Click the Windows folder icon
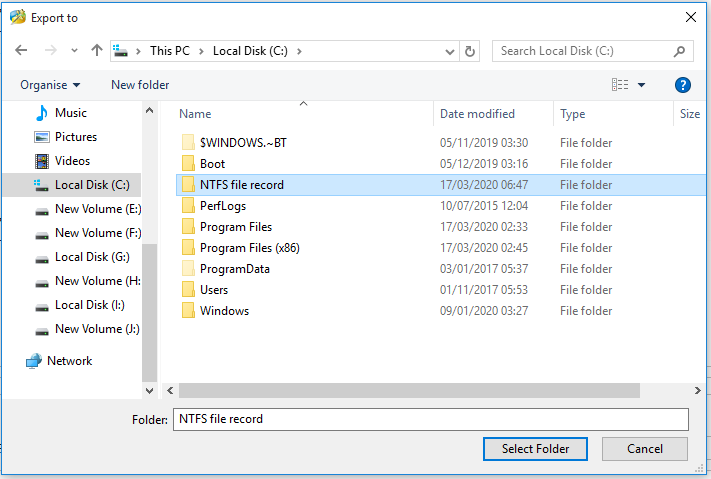This screenshot has height=479, width=711. click(188, 311)
